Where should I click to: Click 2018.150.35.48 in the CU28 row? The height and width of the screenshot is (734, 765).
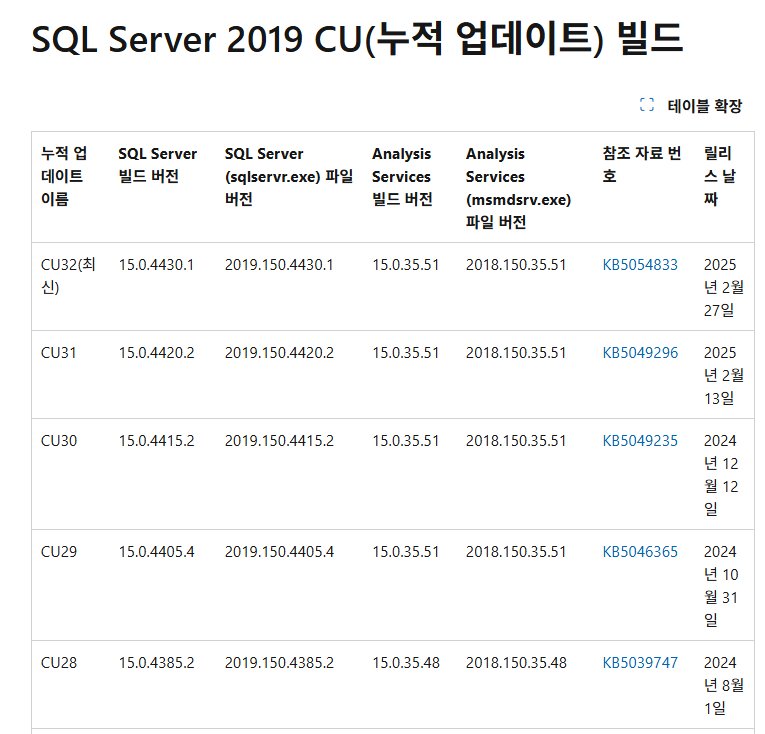[x=516, y=663]
